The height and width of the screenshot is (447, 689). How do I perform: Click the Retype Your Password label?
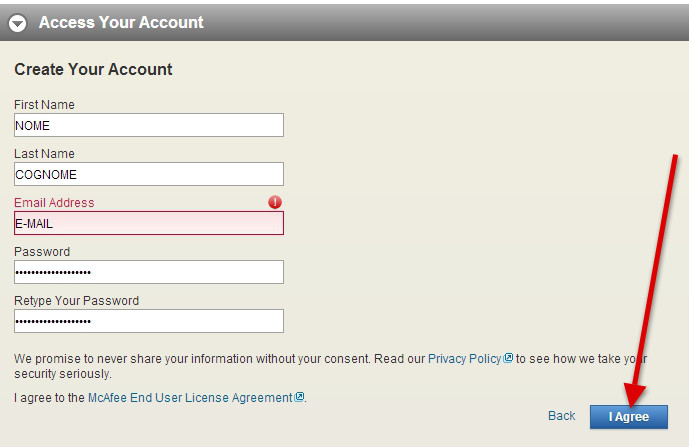pyautogui.click(x=76, y=301)
